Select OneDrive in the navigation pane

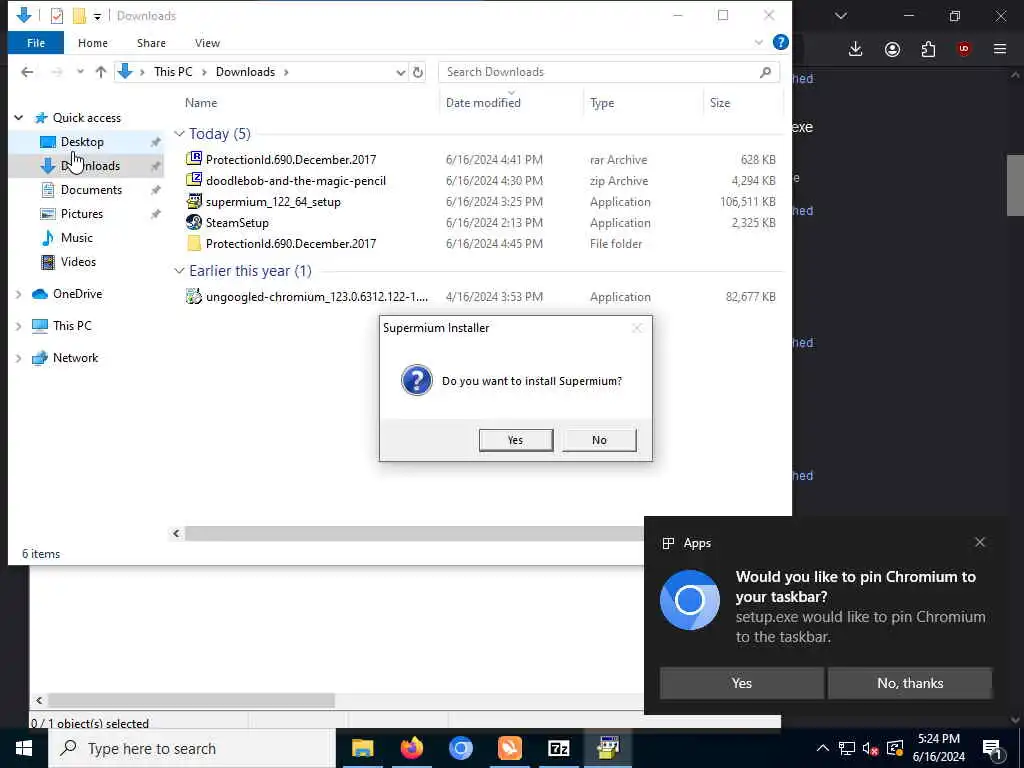pos(77,294)
